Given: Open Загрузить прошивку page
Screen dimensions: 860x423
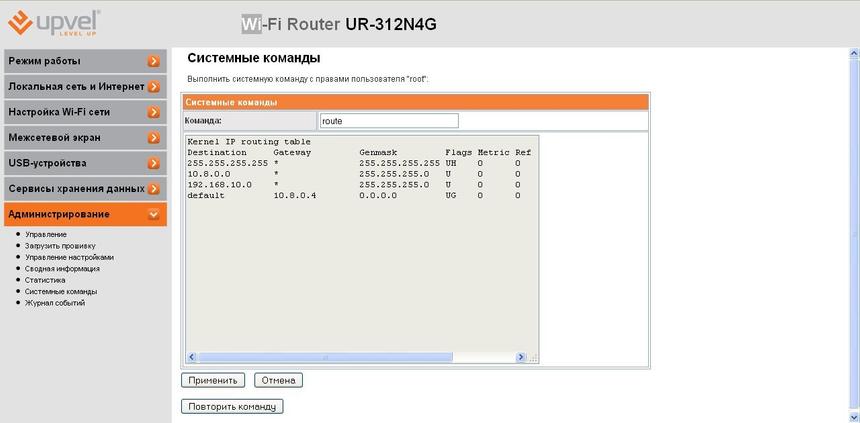Looking at the screenshot, I should [x=60, y=246].
